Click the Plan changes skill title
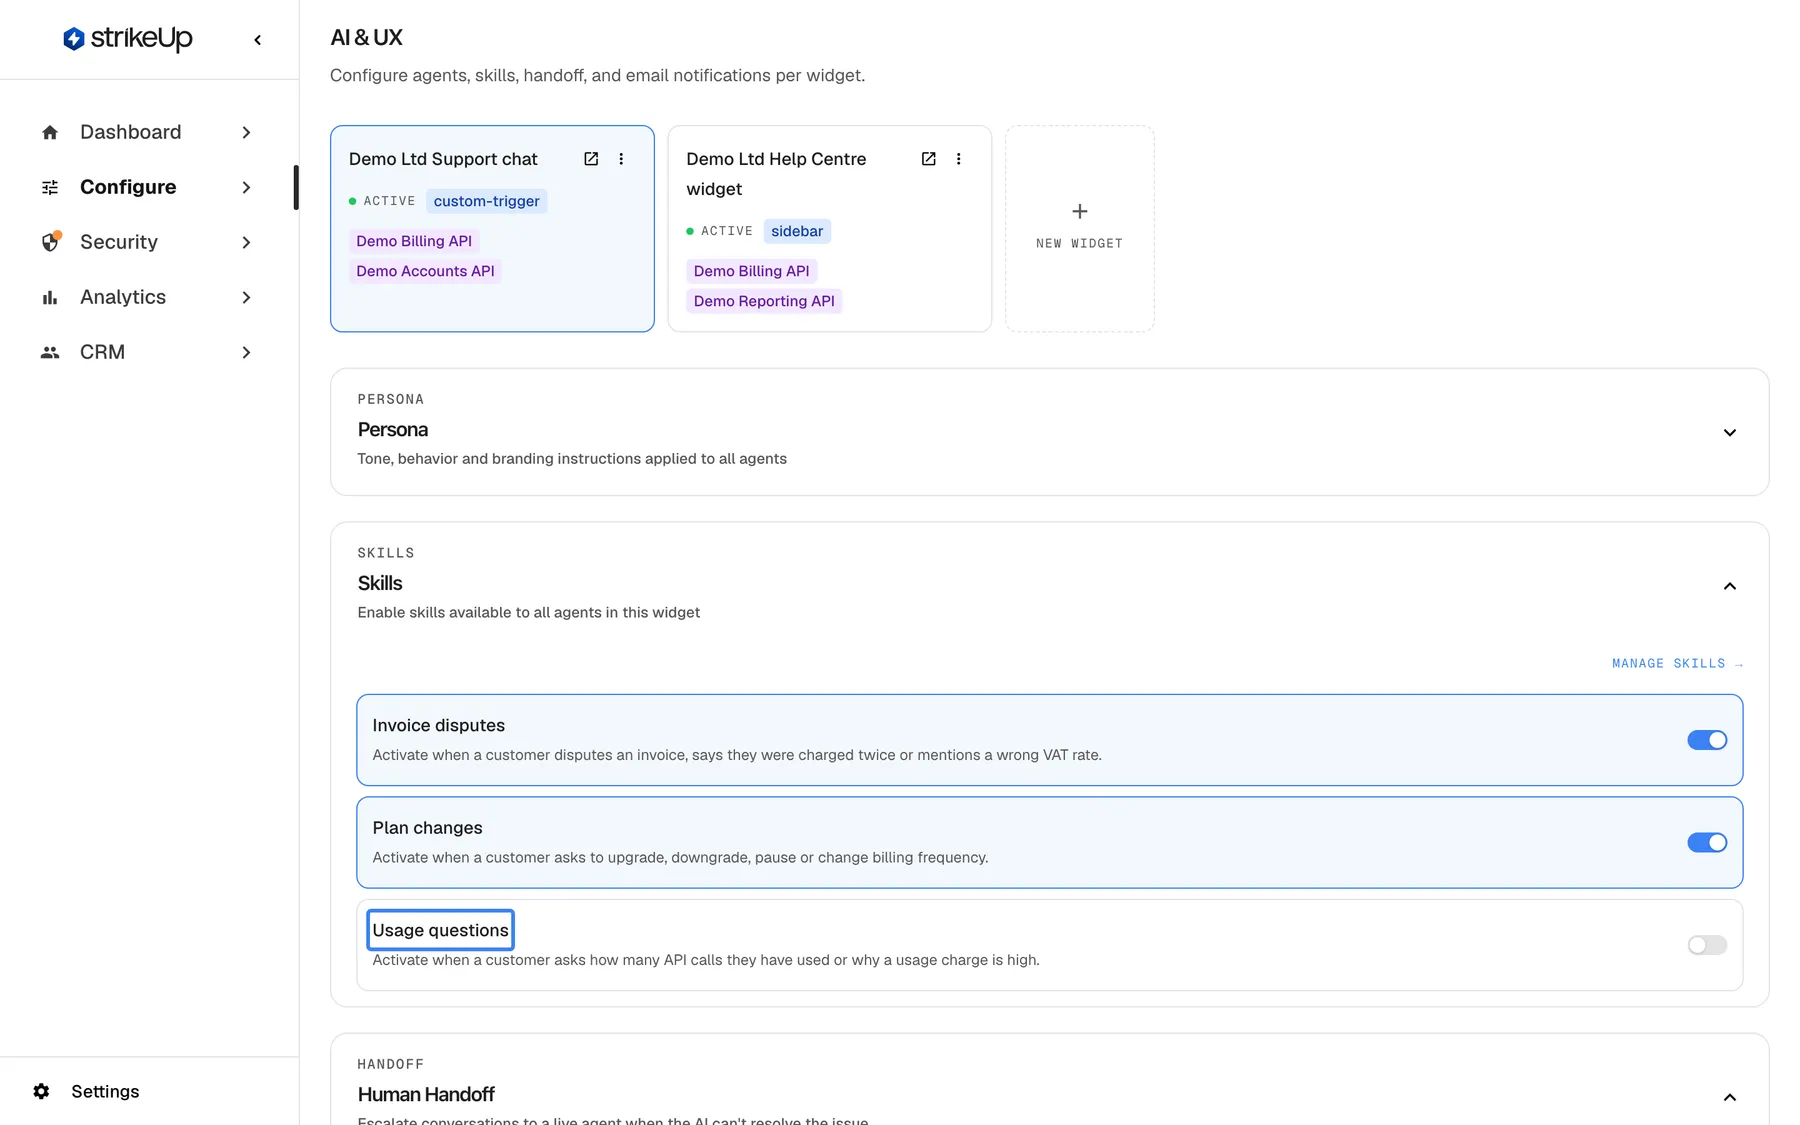 click(x=427, y=828)
